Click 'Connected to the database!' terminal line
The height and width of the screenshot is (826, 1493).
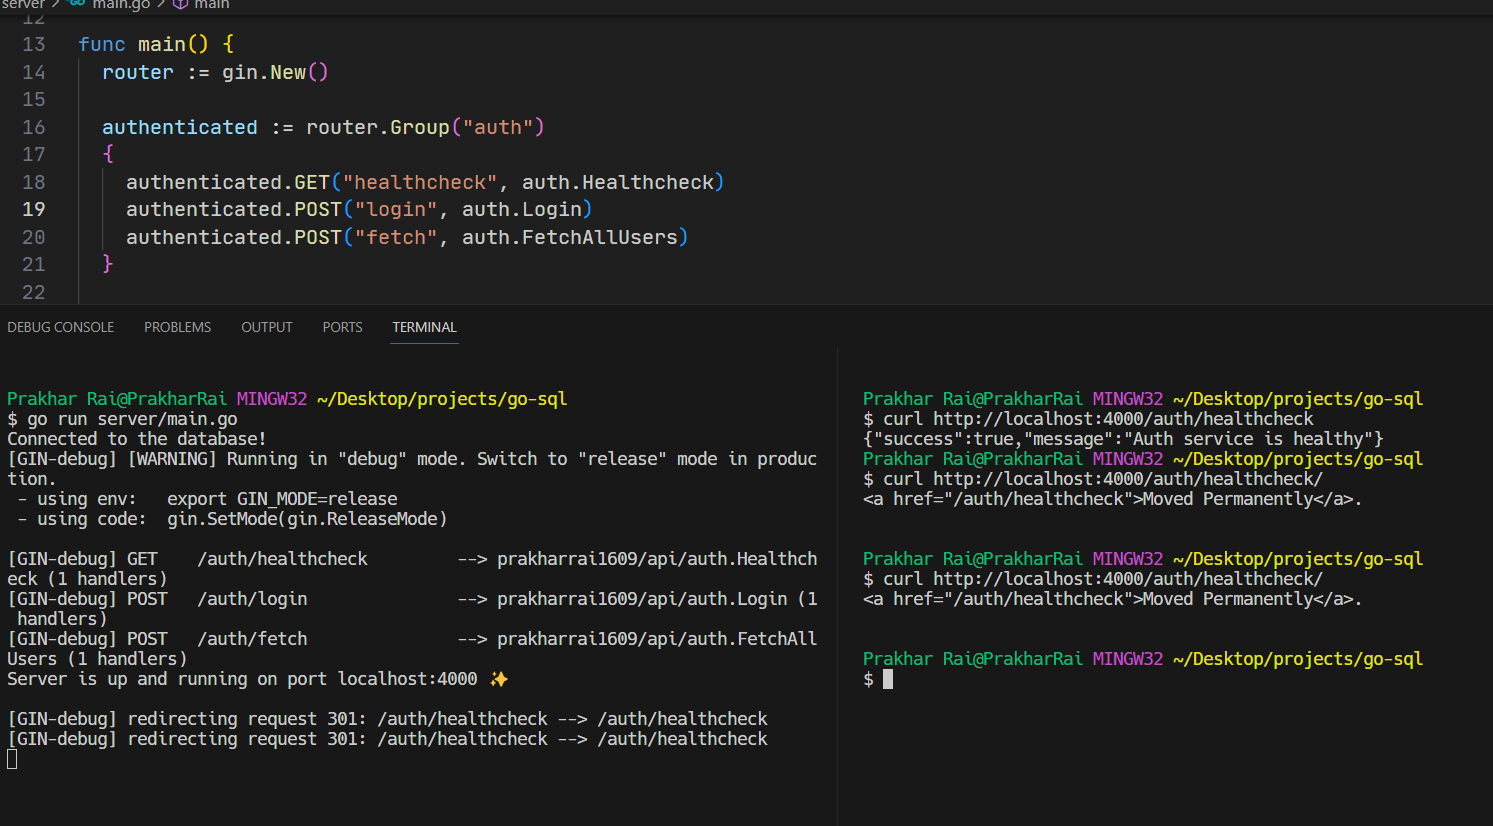137,439
